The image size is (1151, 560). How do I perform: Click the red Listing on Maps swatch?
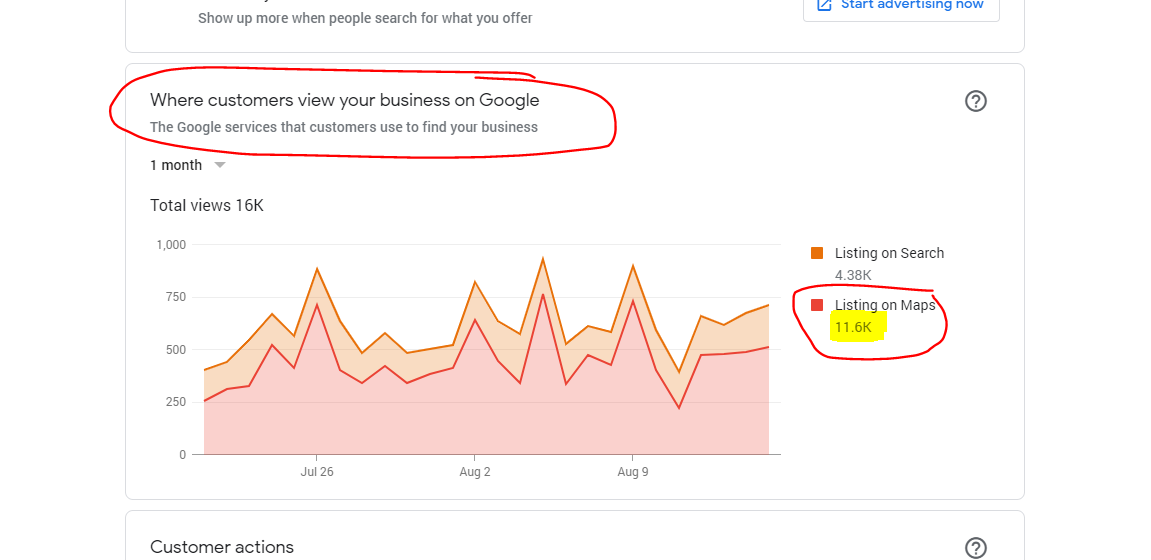[817, 305]
